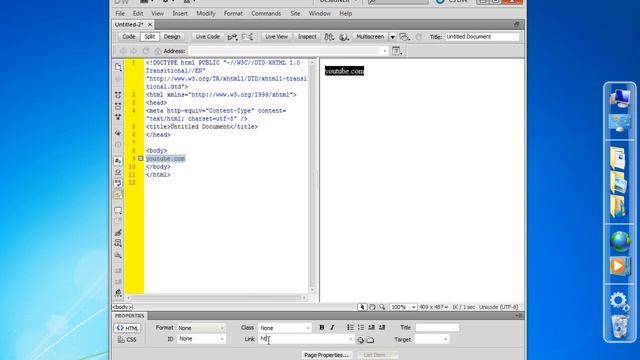Apply ordered list formatting

click(x=361, y=327)
